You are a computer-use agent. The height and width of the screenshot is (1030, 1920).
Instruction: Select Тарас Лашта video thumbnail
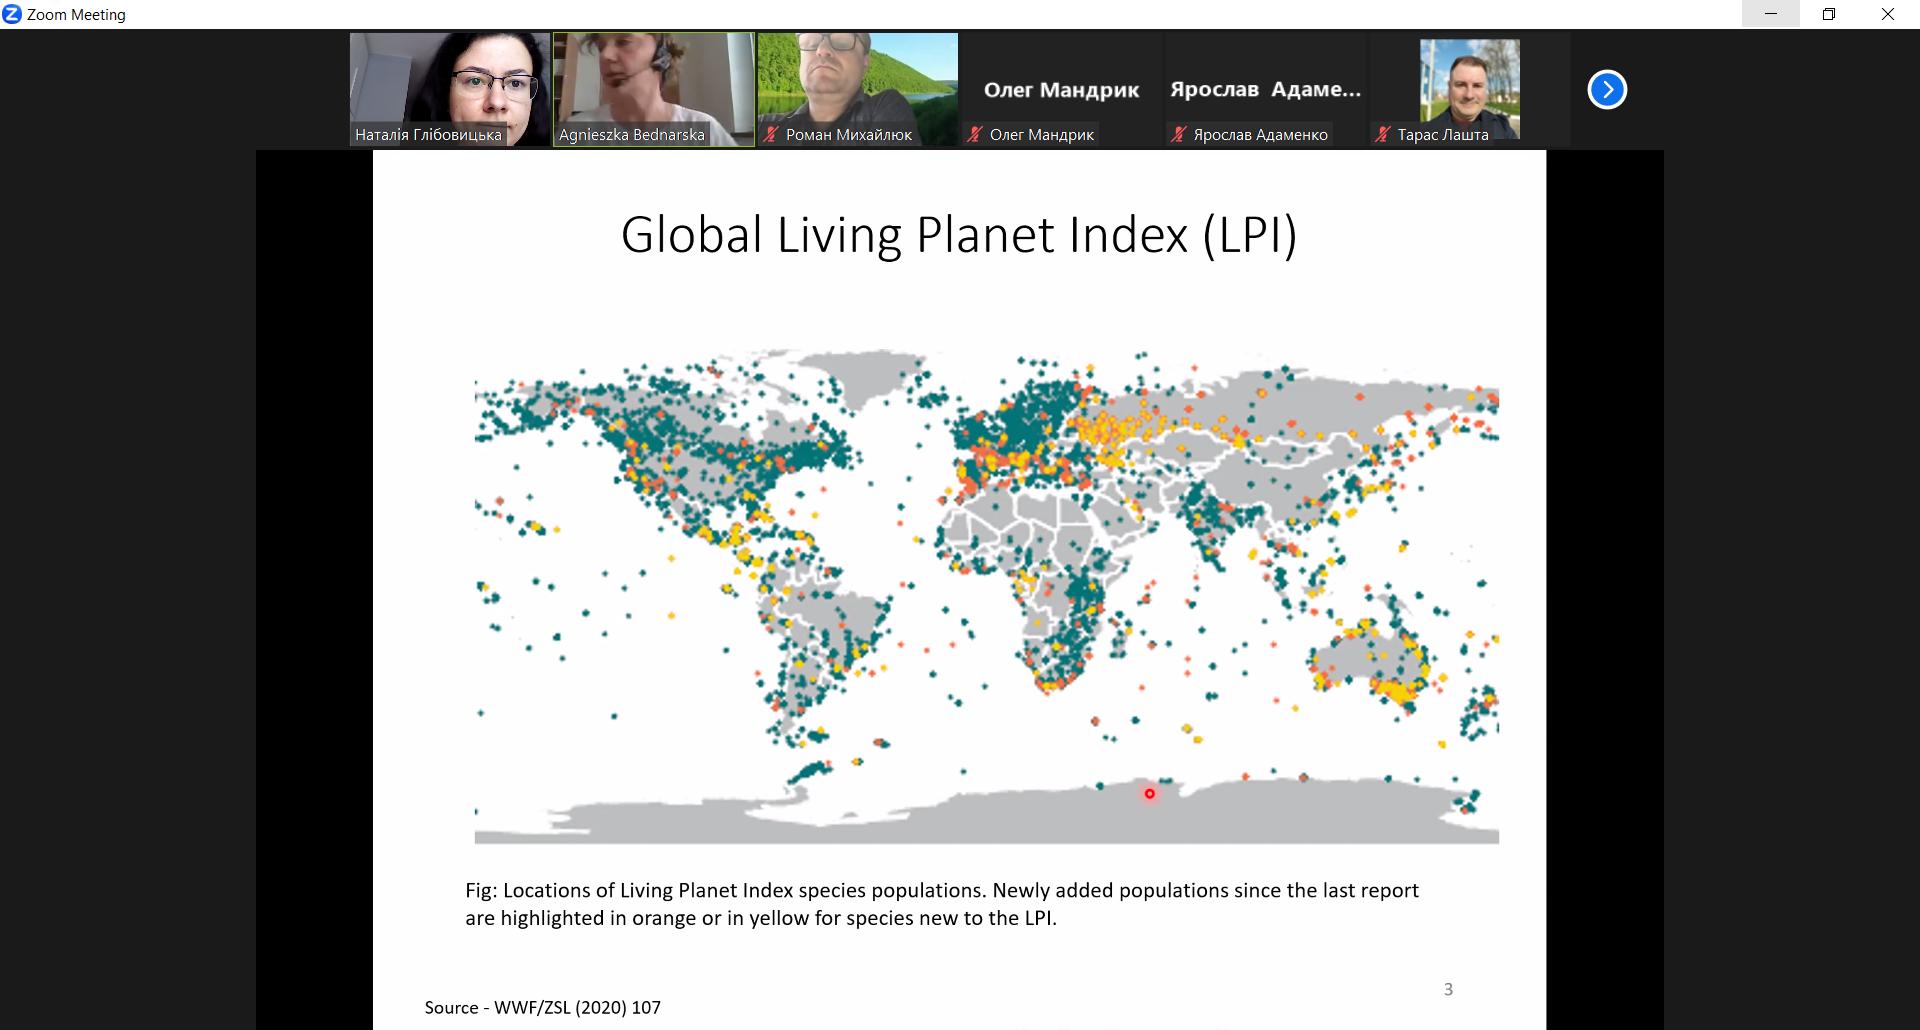click(1470, 90)
